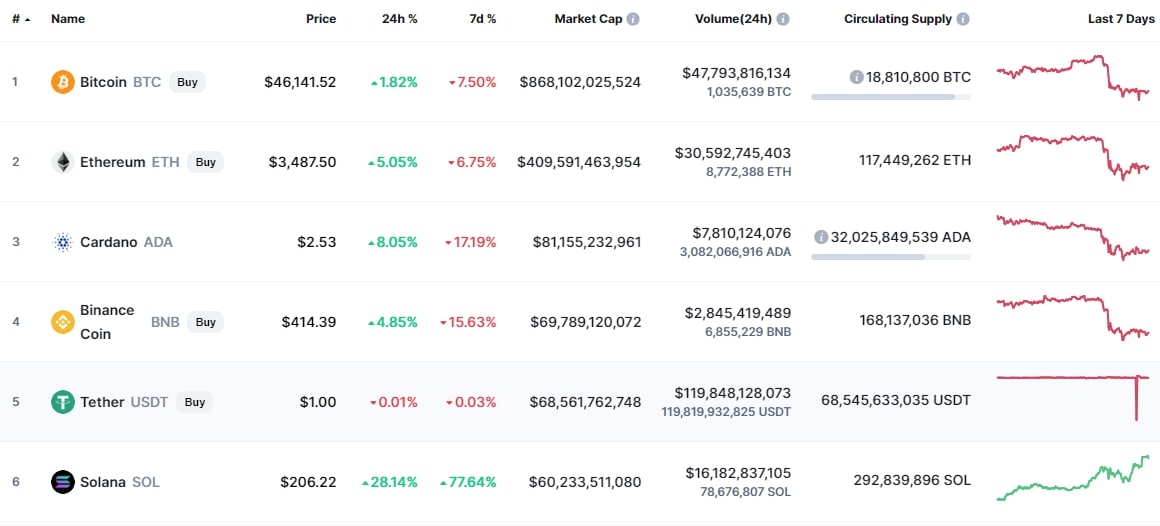Click Bitcoin price $46,141.52
This screenshot has width=1160, height=526.
tap(300, 82)
